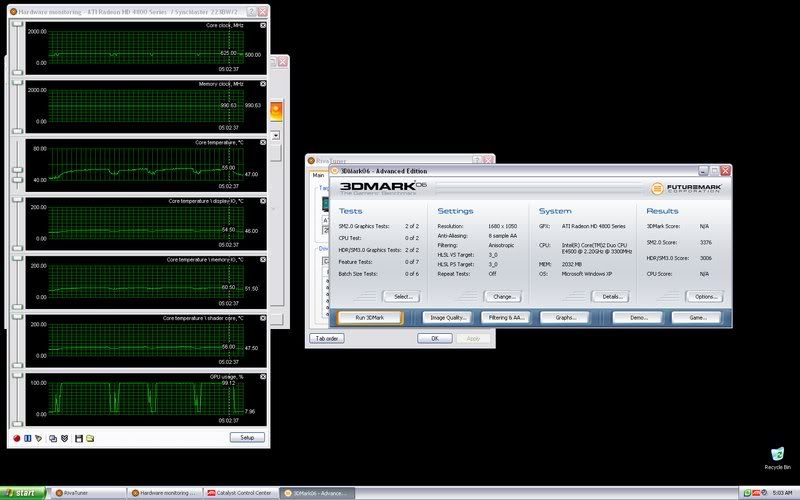This screenshot has height=500, width=800.
Task: Click the overlapping windows icon in monitoring toolbar
Action: click(53, 438)
